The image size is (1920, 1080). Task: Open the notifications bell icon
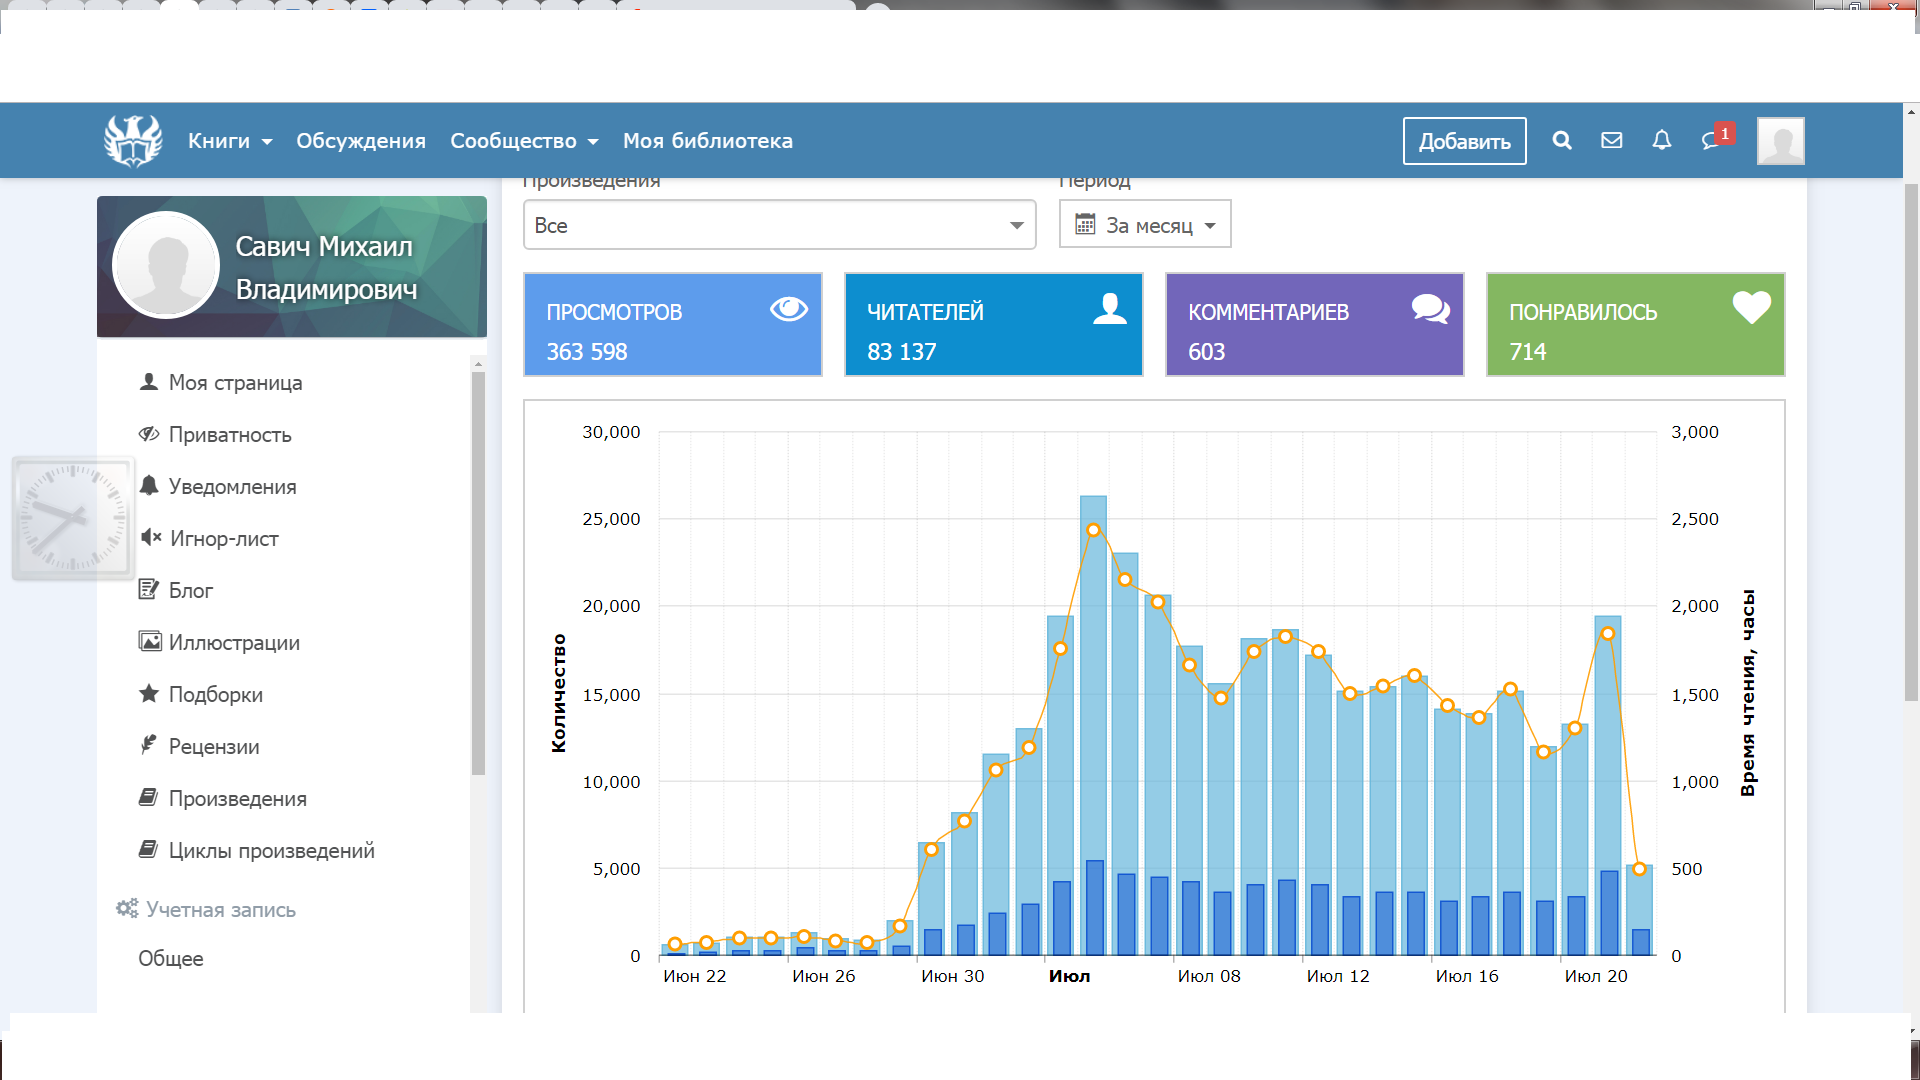point(1662,141)
